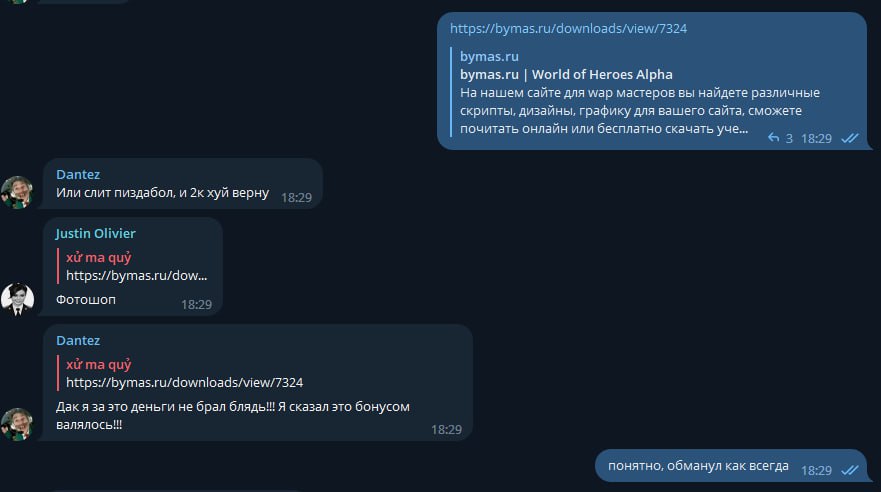Screen dimensions: 881x492
Task: Click read checkmarks on 'понятно, обманул как всегда' message
Action: [849, 469]
